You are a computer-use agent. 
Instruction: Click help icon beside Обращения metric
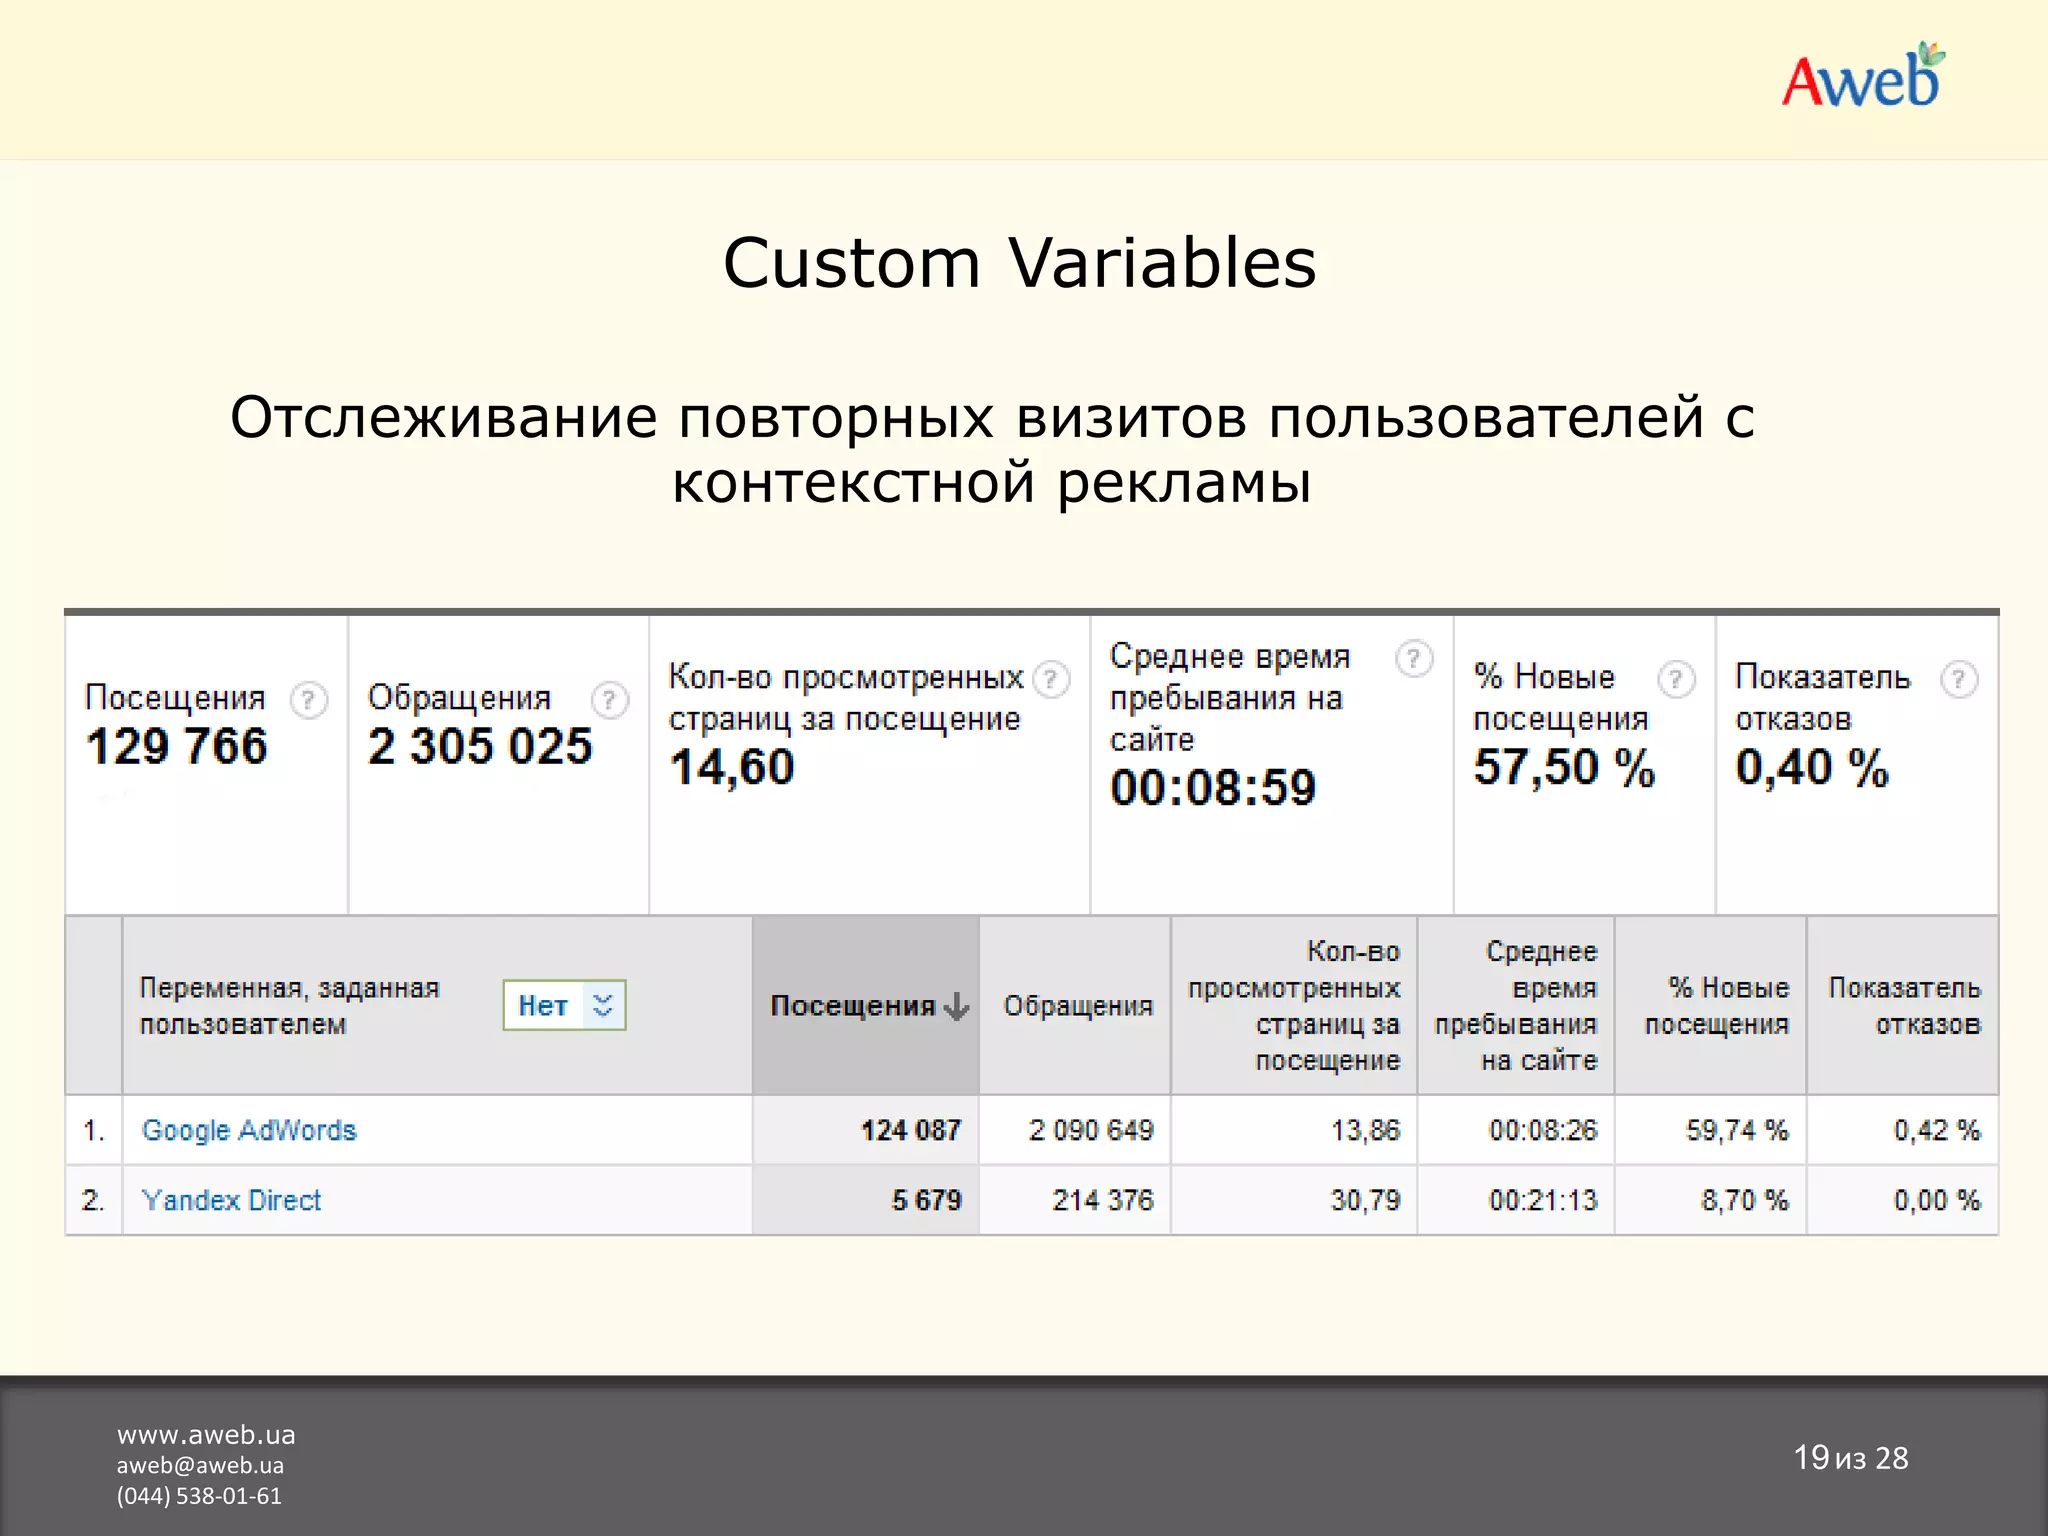[x=609, y=700]
